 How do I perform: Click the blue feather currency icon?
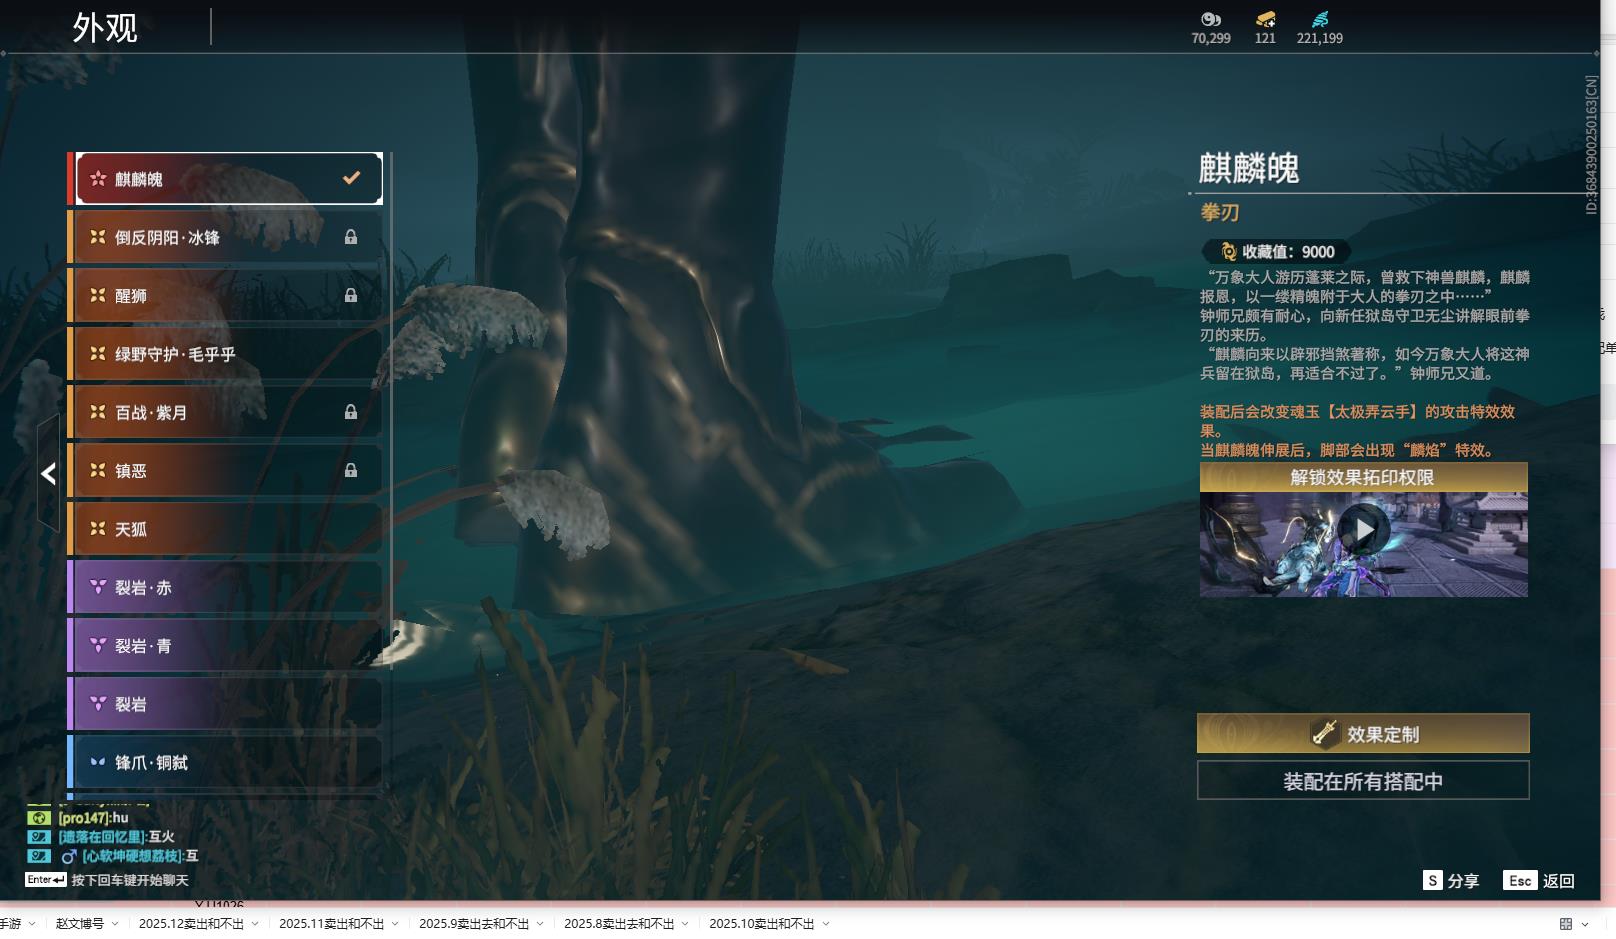tap(1320, 19)
